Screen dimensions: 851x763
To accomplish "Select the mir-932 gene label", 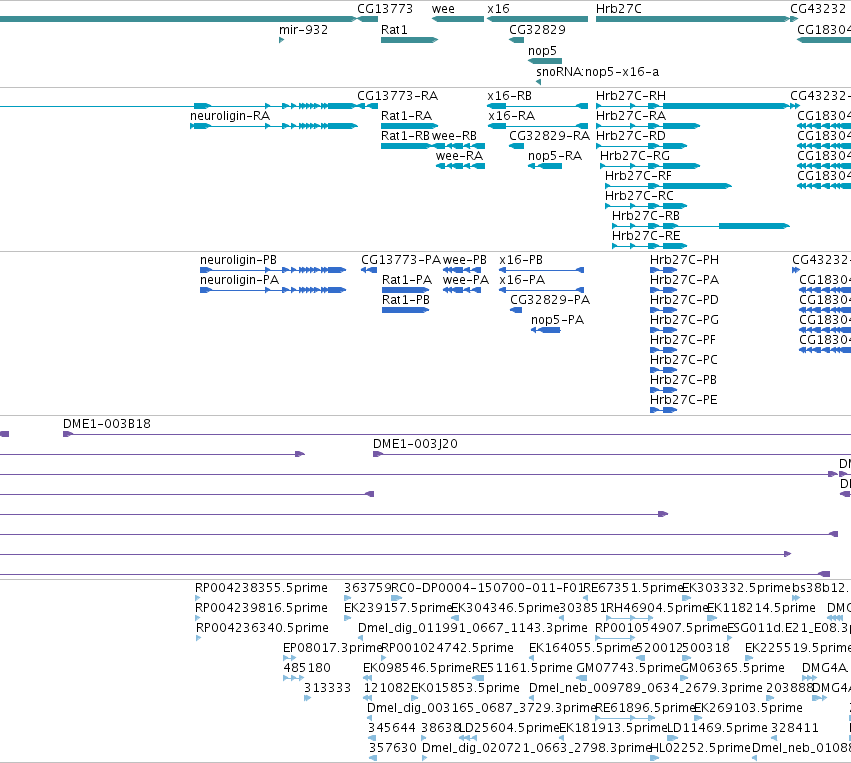I will tap(303, 30).
